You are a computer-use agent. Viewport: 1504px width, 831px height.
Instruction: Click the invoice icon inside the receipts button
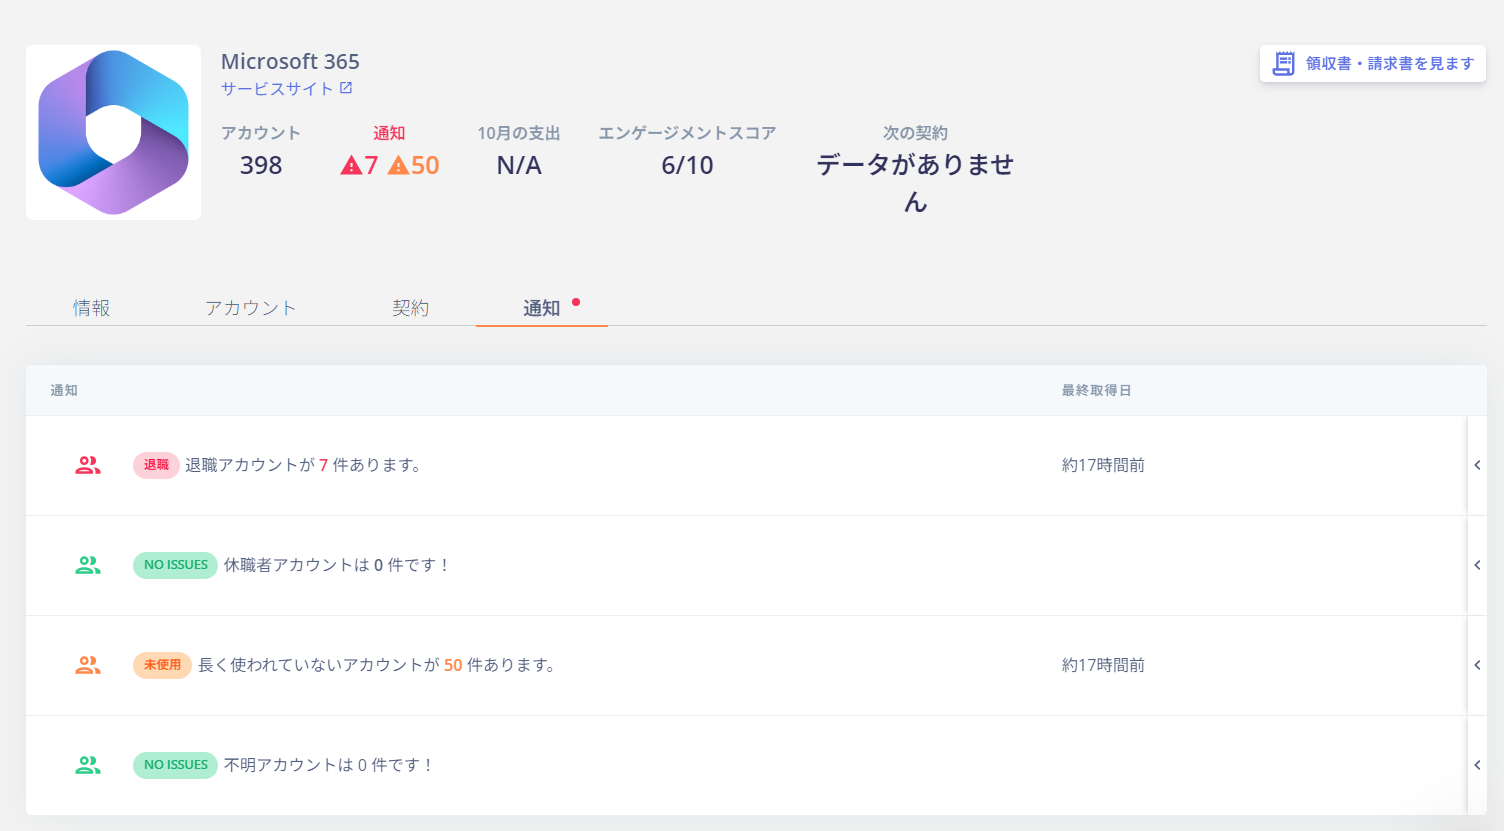coord(1284,63)
